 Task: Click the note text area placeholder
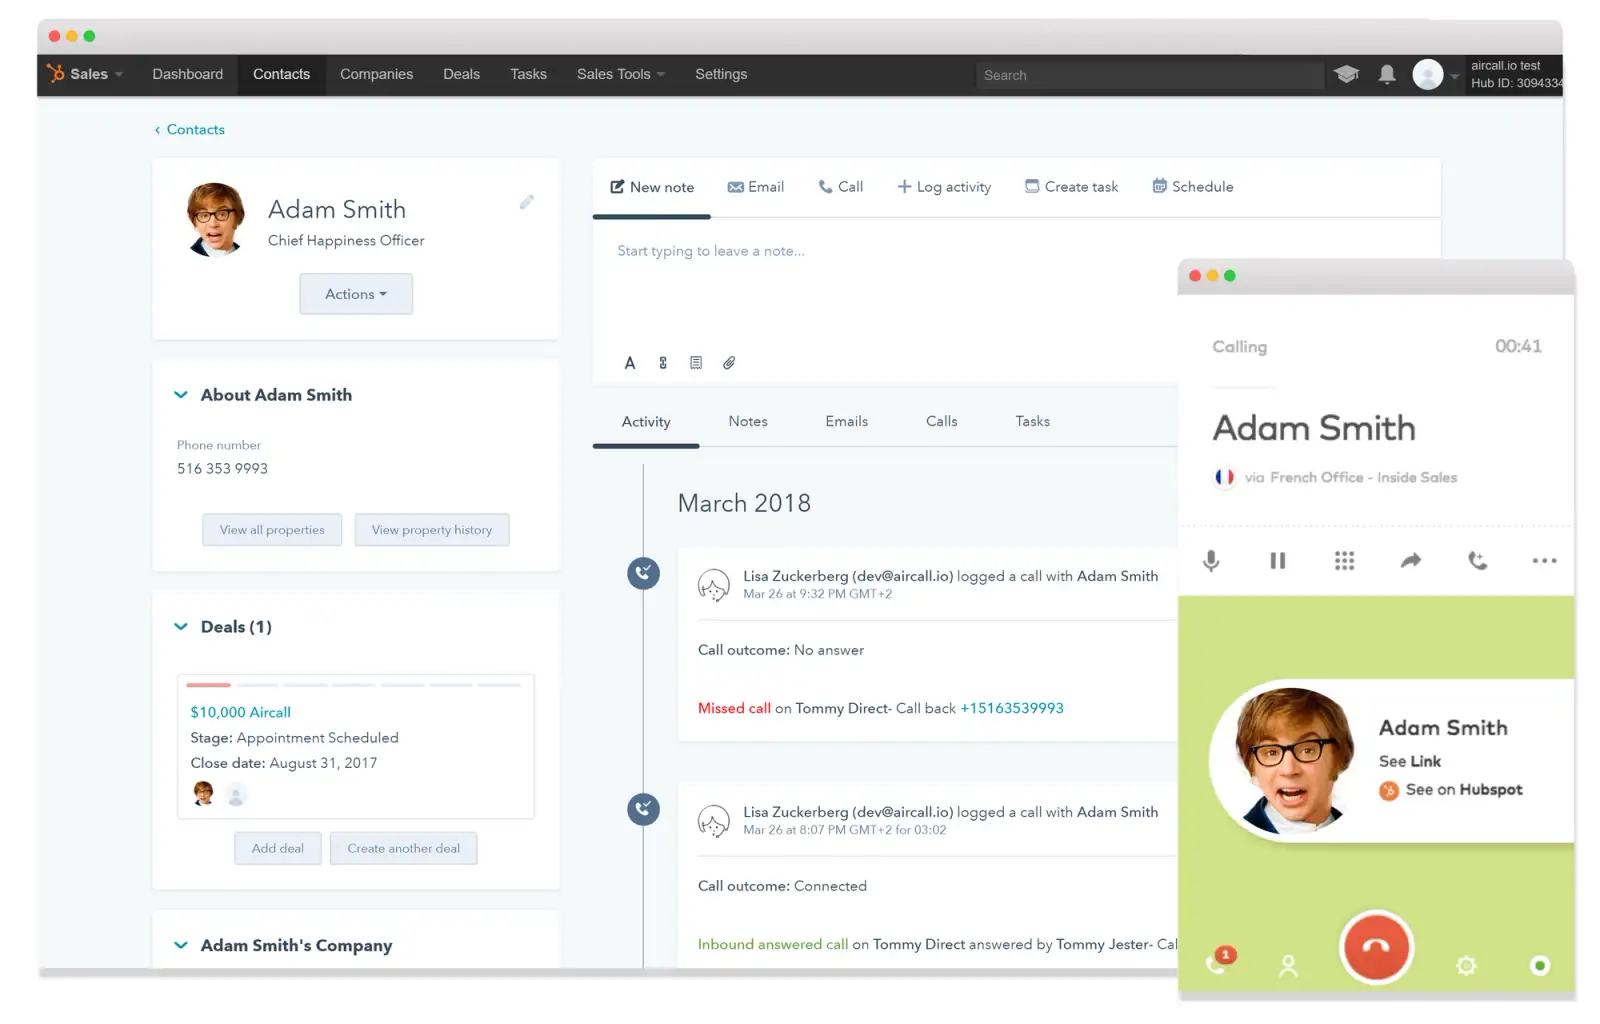711,251
